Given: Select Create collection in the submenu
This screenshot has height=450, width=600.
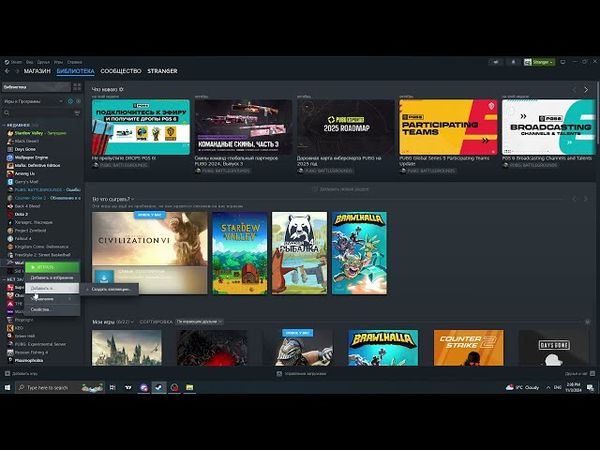Looking at the screenshot, I should click(x=111, y=289).
